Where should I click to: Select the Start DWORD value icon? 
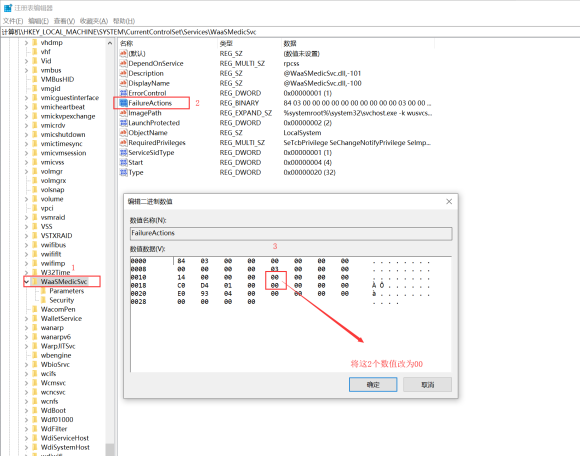coord(123,162)
